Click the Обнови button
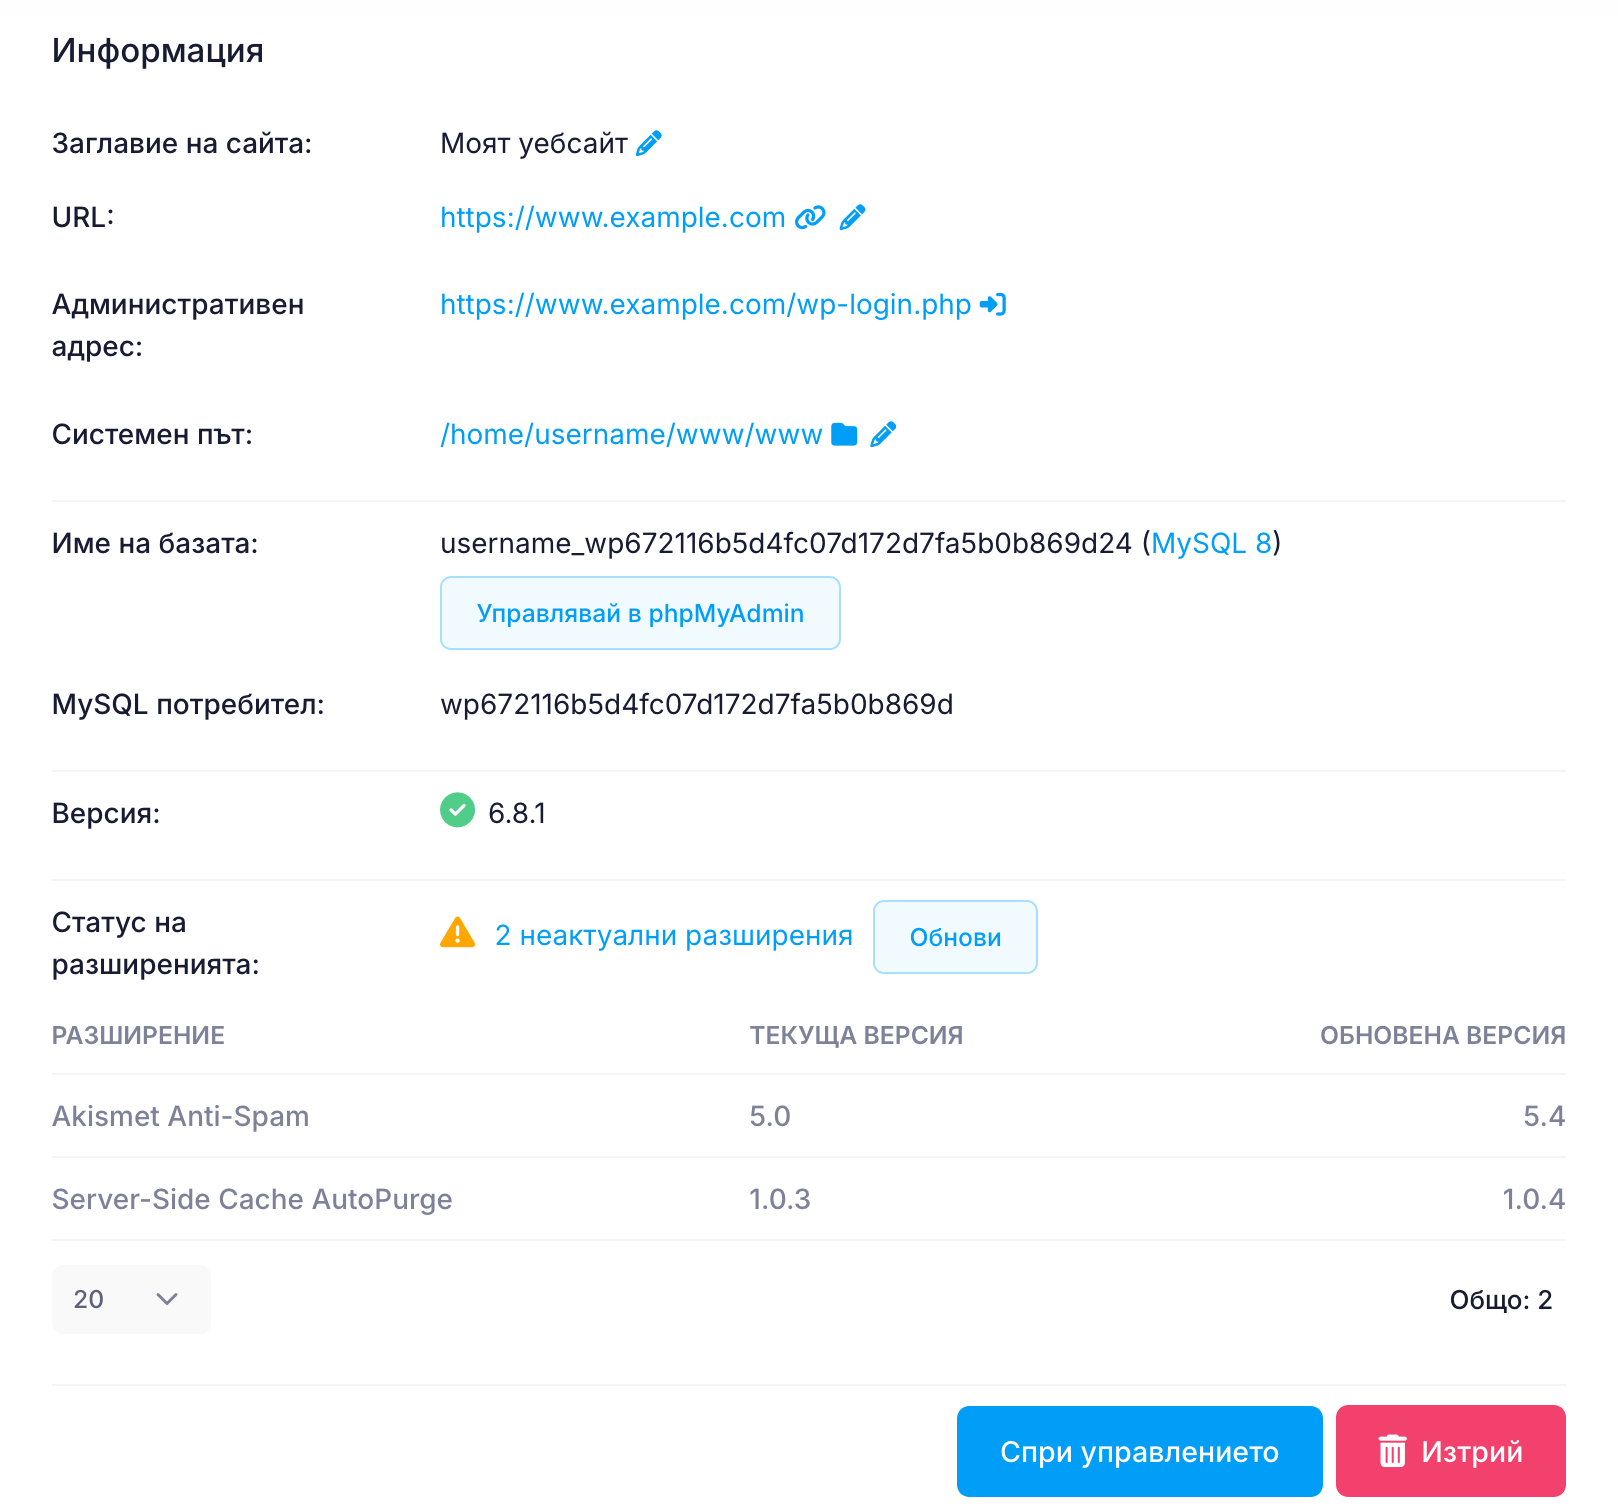The height and width of the screenshot is (1506, 1618). (955, 937)
